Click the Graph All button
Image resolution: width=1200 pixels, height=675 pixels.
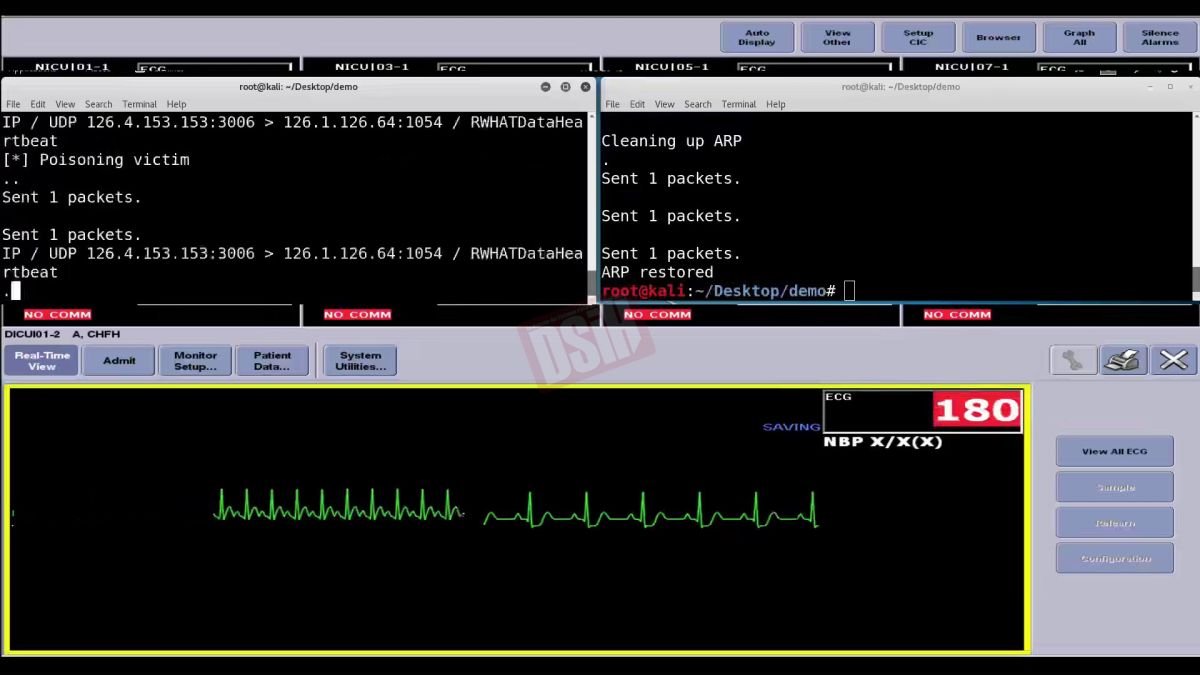tap(1079, 38)
